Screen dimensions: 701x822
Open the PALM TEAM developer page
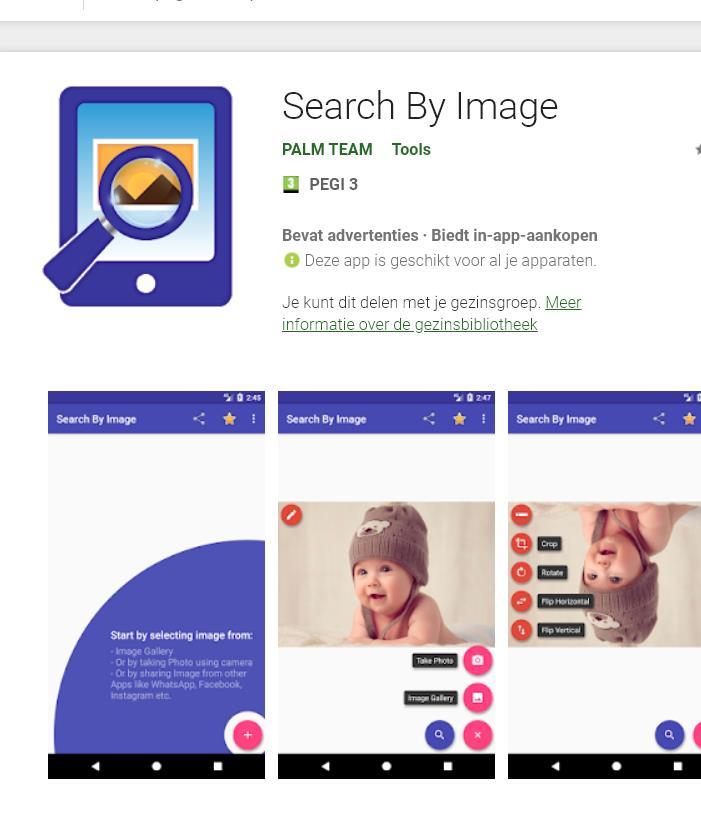click(327, 149)
